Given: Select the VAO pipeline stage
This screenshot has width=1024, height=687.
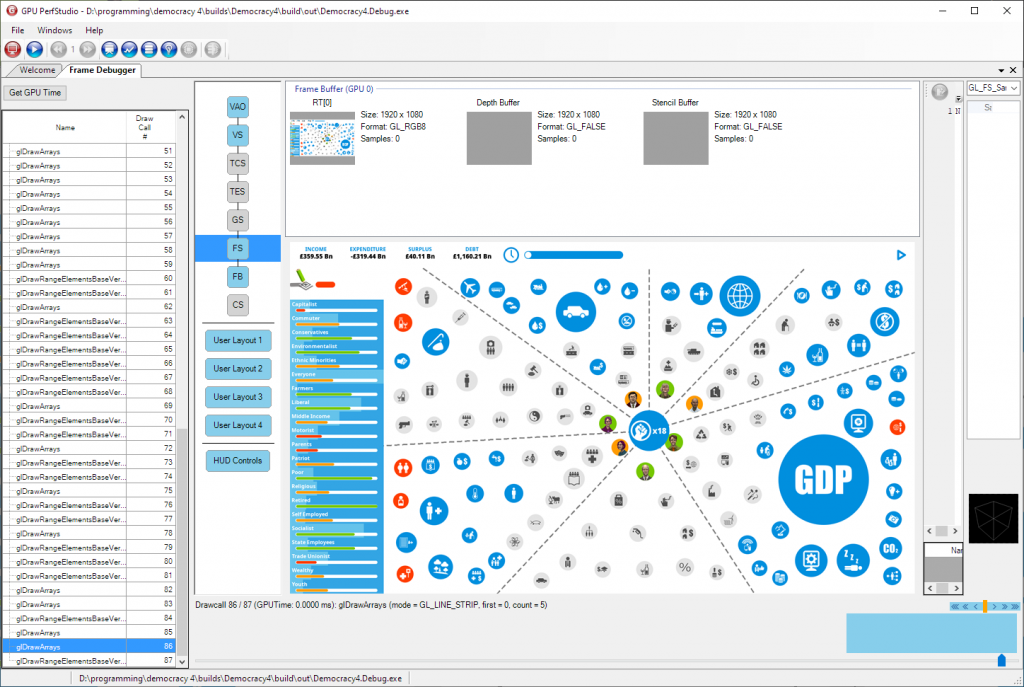Looking at the screenshot, I should [238, 107].
